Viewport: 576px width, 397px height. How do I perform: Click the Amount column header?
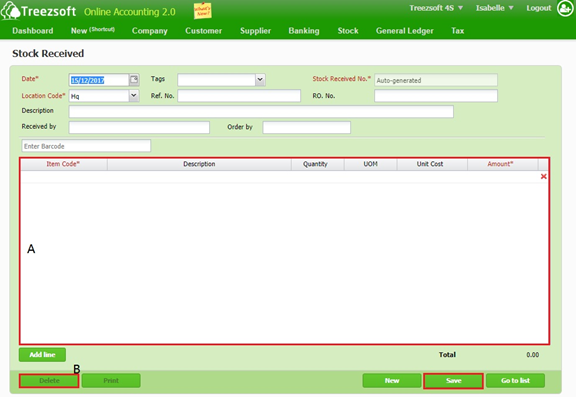click(x=503, y=164)
